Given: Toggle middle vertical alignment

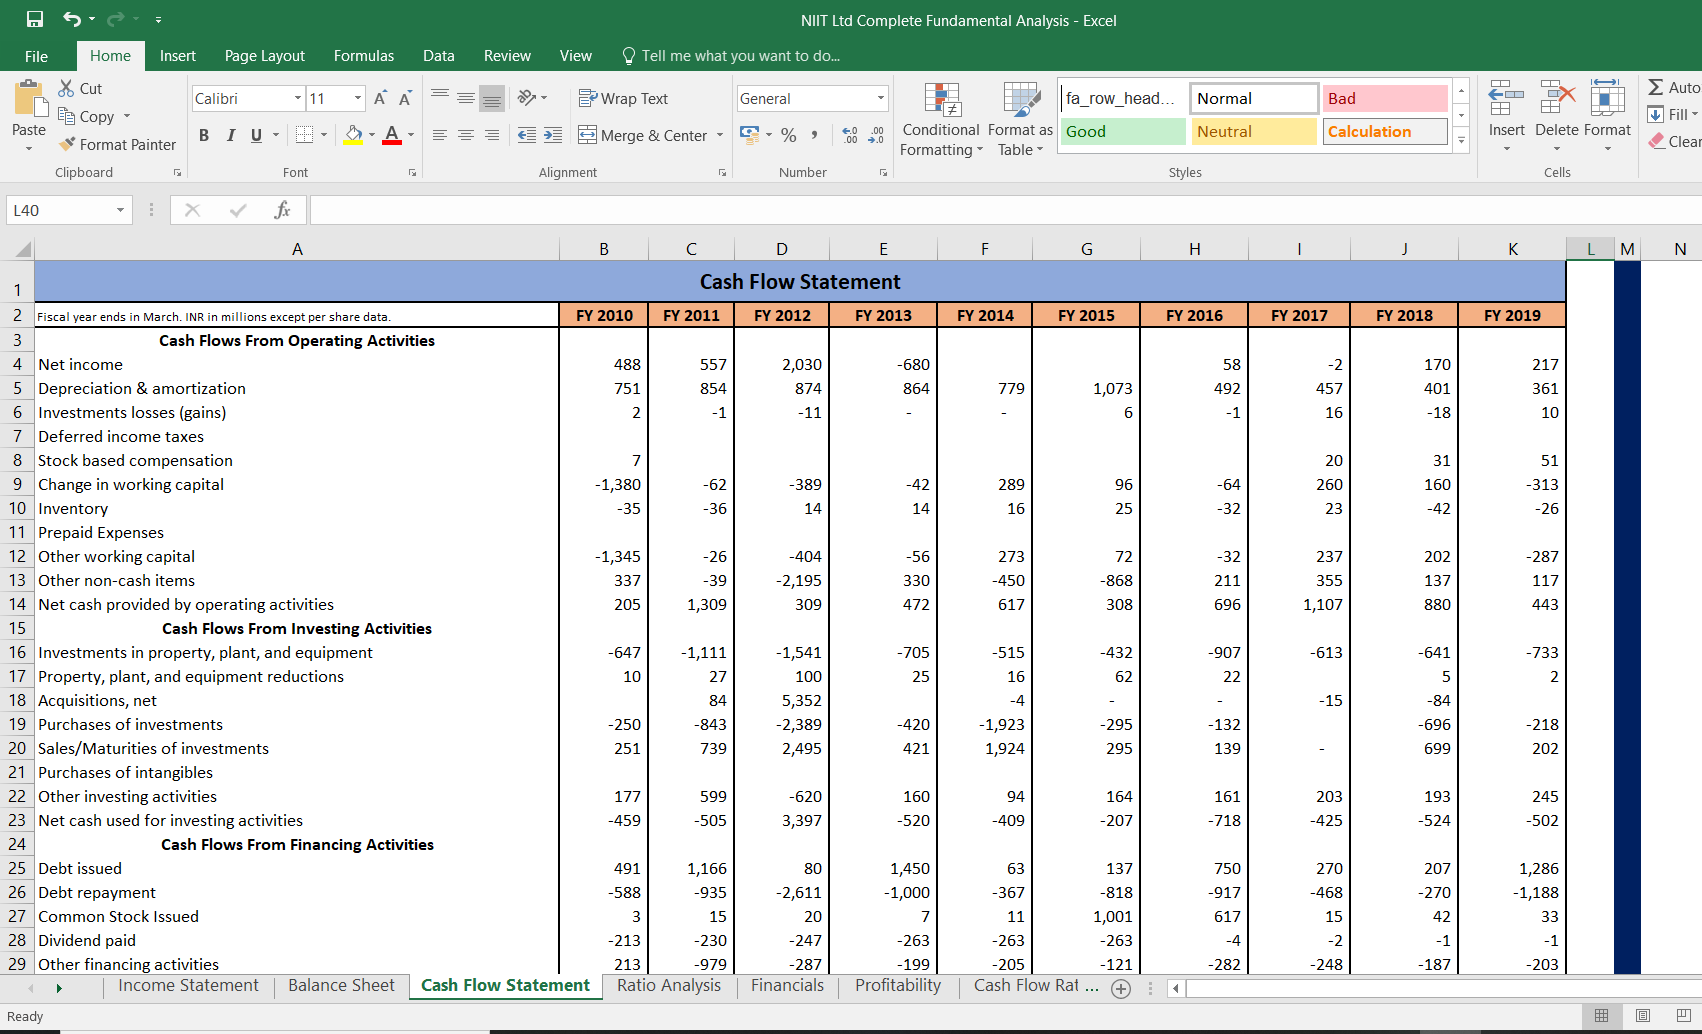Looking at the screenshot, I should pos(465,98).
